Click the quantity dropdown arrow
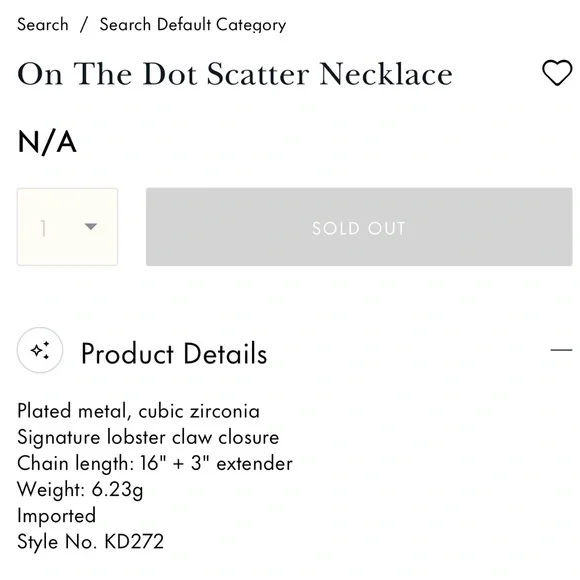Viewport: 580px width, 580px height. coord(91,226)
